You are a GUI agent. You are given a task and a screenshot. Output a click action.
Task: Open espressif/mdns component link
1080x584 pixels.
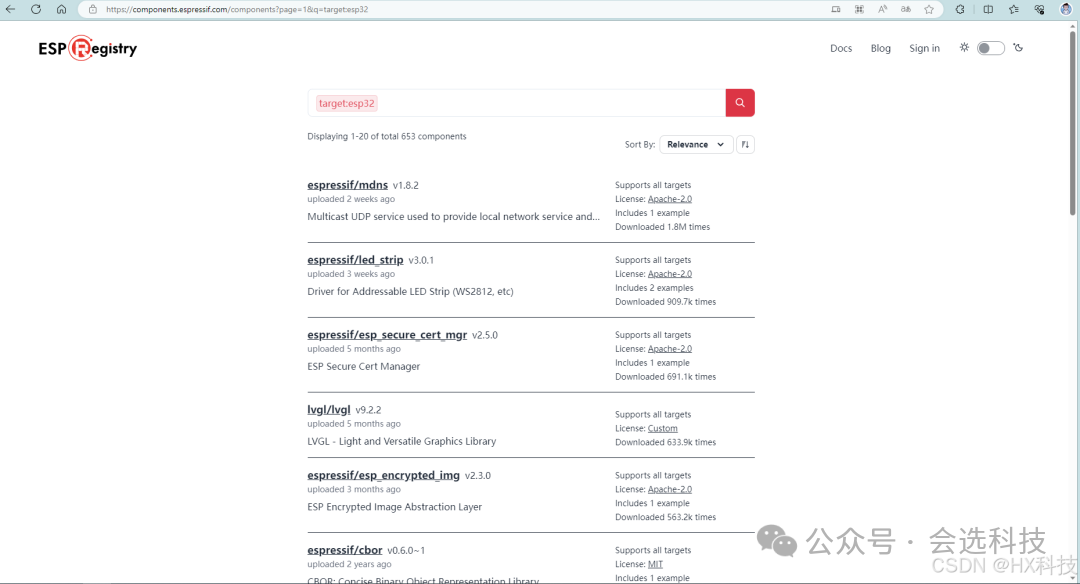pos(347,185)
